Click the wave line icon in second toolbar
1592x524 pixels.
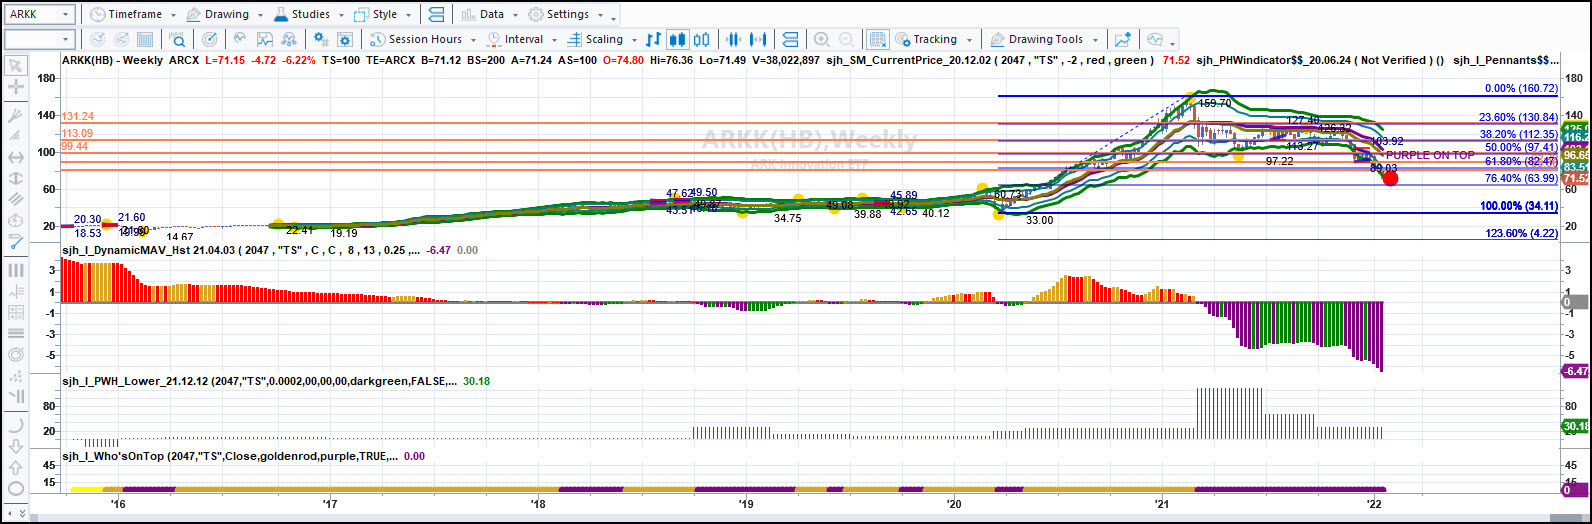[x=240, y=39]
